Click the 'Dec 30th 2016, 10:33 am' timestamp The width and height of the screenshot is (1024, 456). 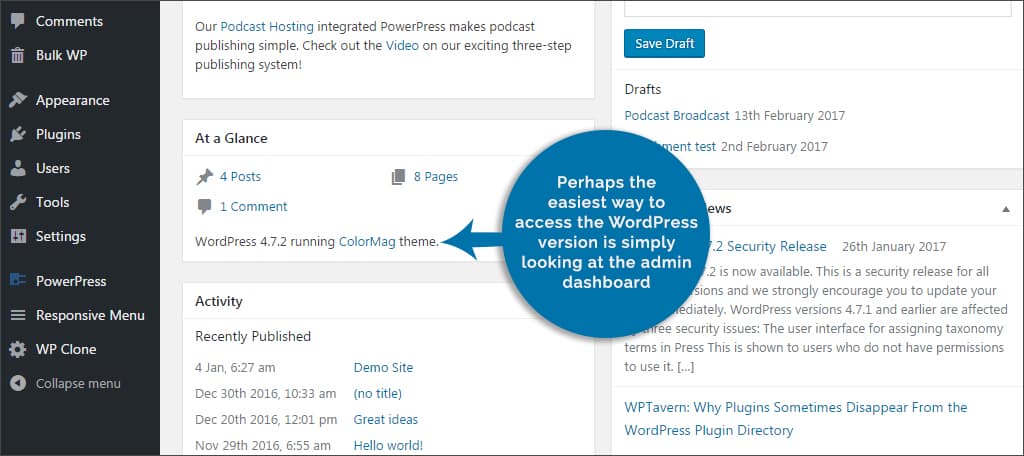266,394
